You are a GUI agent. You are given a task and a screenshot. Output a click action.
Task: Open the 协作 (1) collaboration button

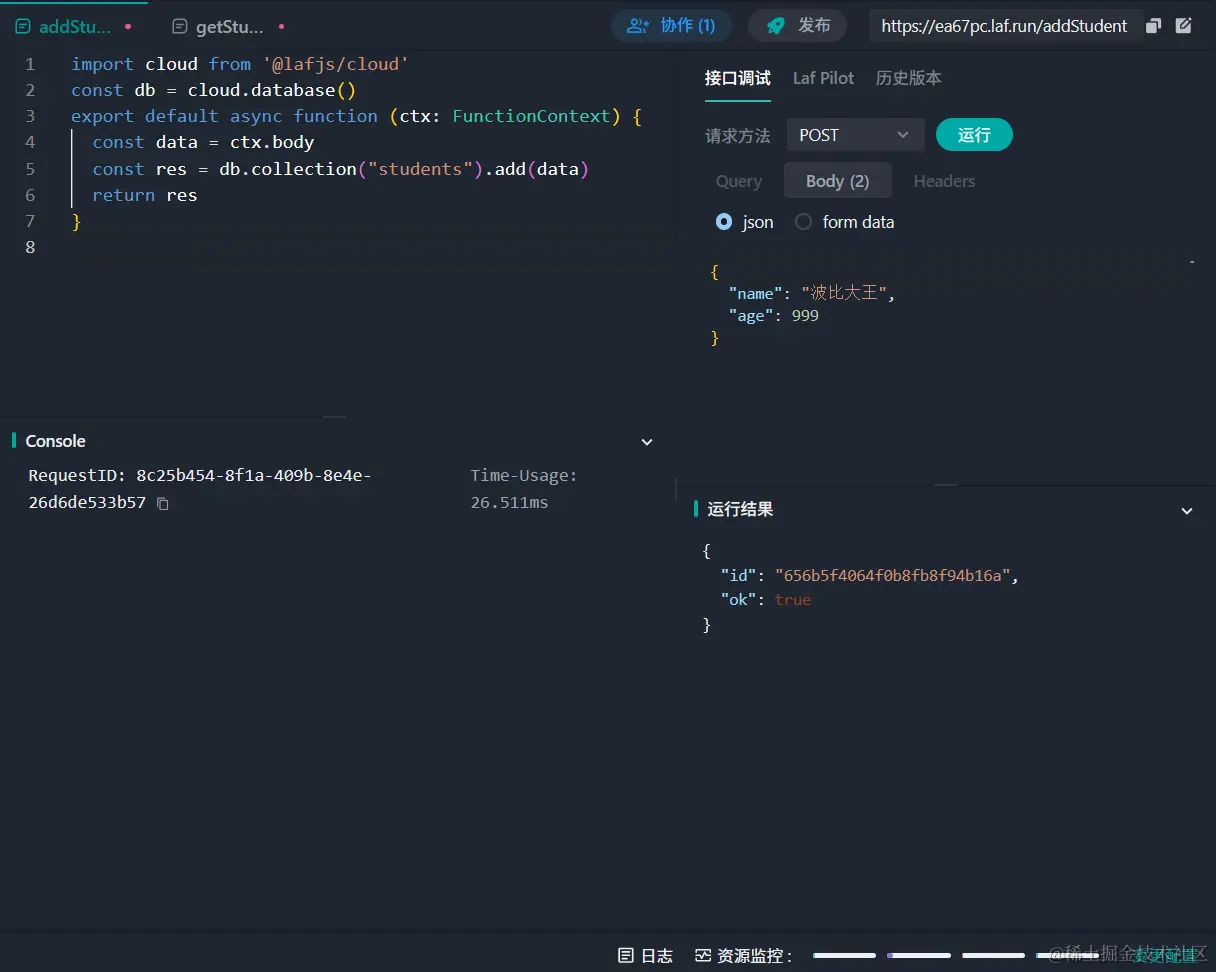pos(671,26)
